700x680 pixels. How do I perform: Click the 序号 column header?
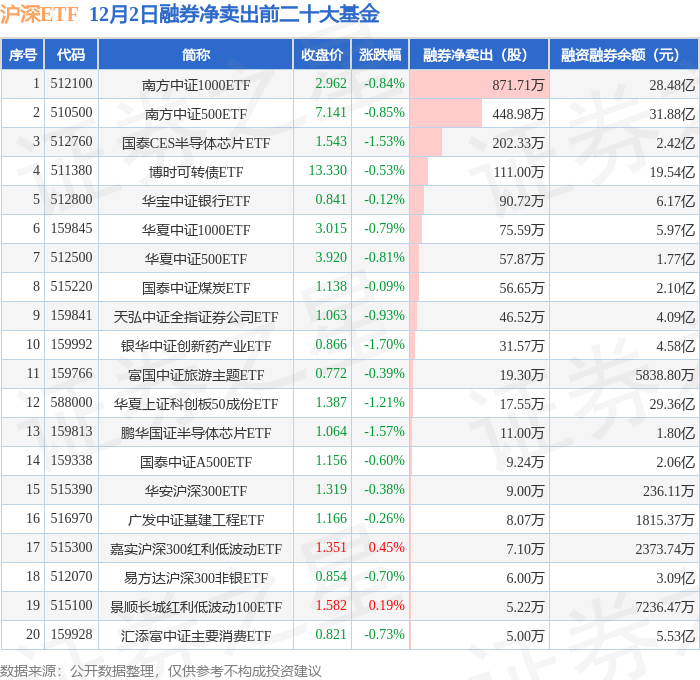pyautogui.click(x=22, y=55)
